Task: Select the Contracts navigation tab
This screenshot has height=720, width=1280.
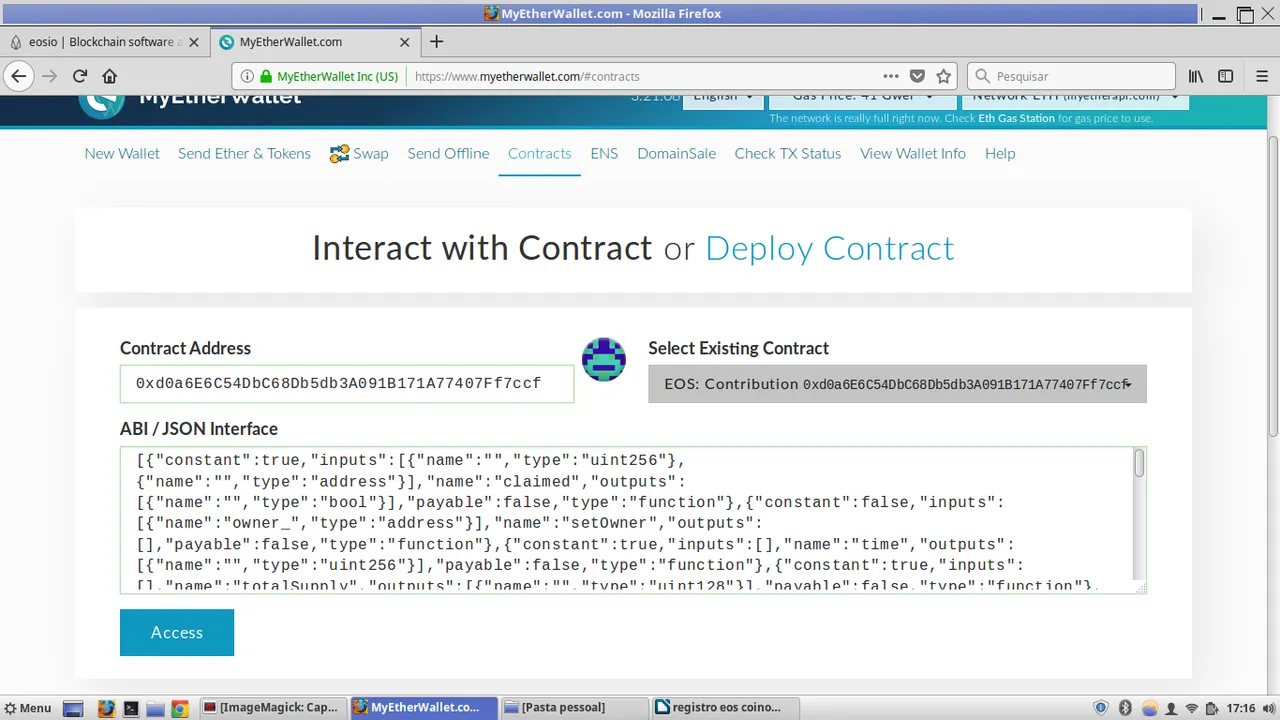Action: [x=539, y=154]
